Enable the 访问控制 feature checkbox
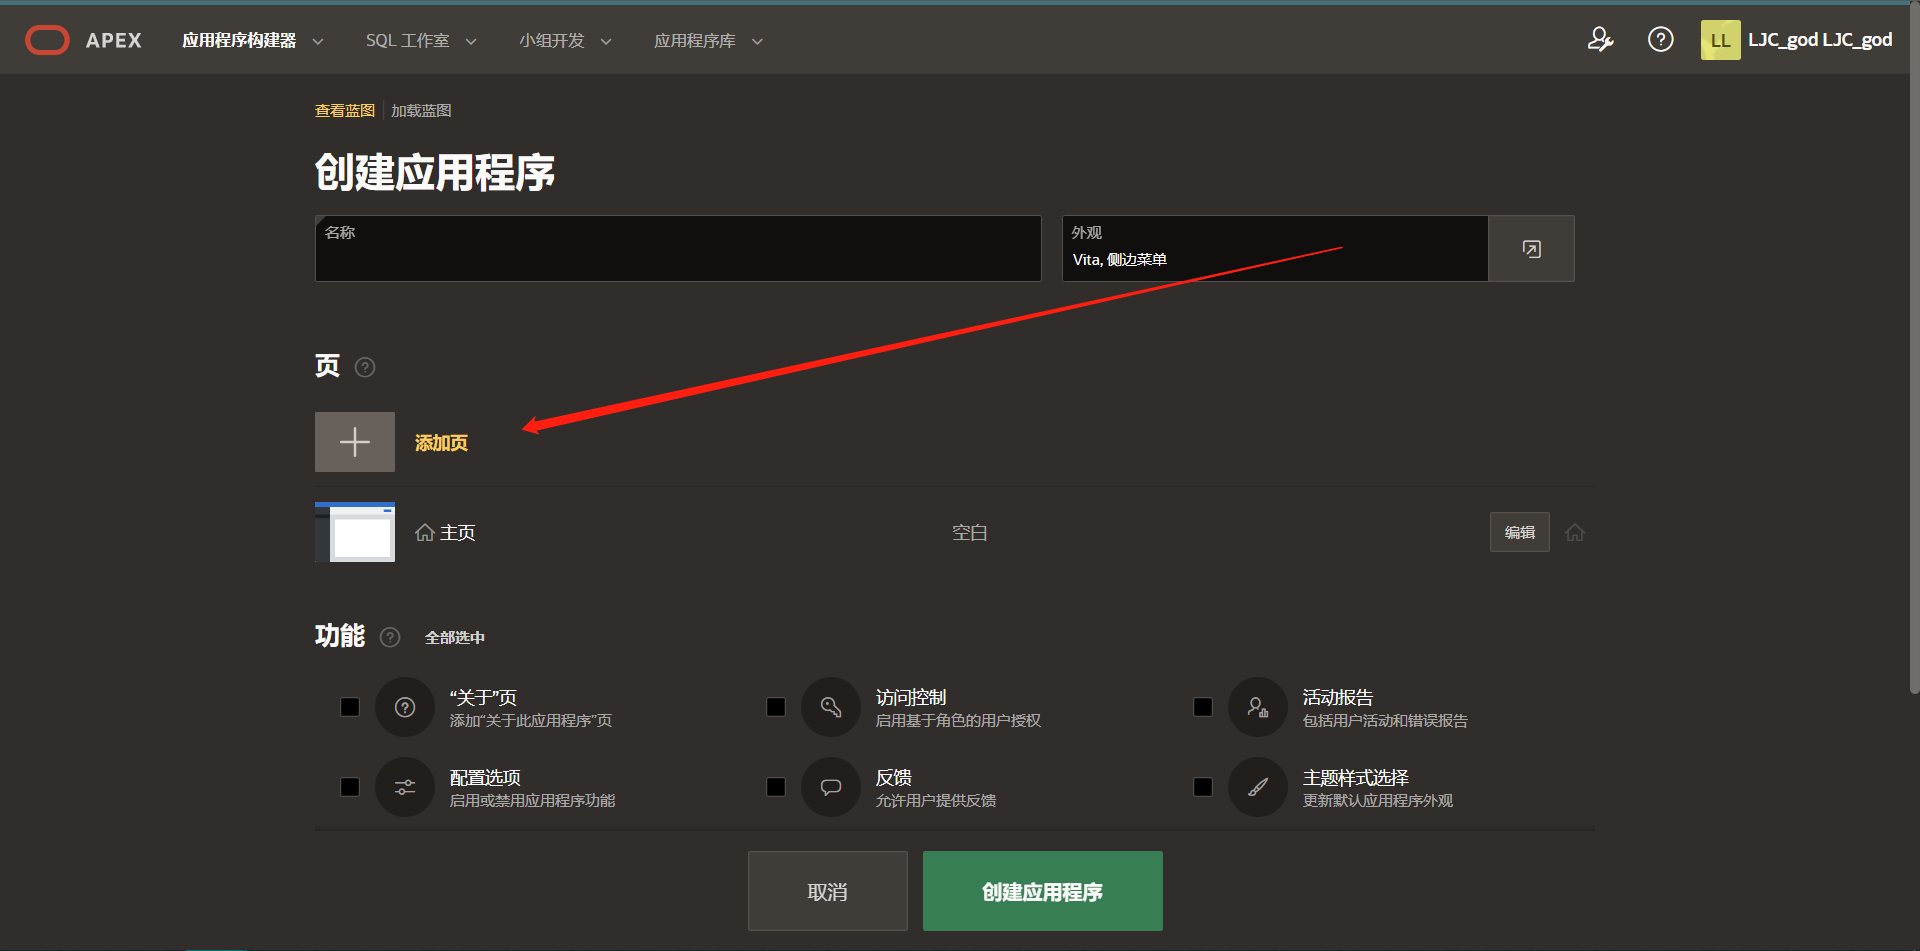This screenshot has width=1920, height=951. (x=776, y=707)
